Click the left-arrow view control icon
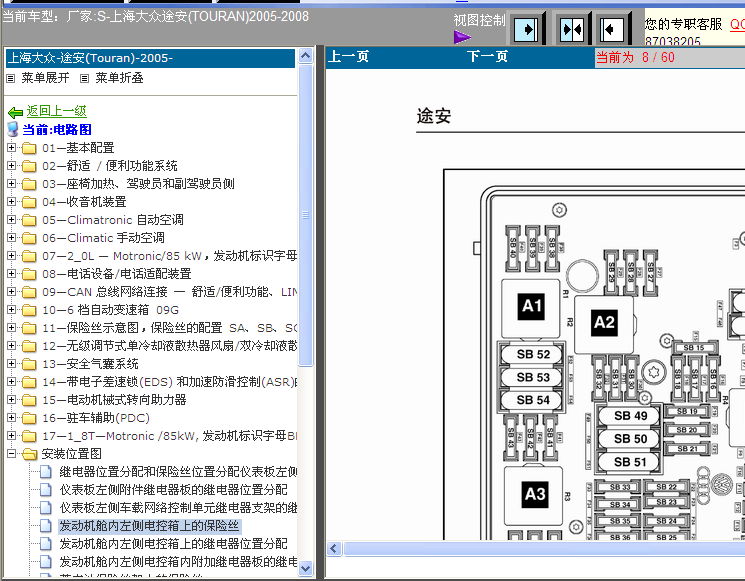 (611, 29)
